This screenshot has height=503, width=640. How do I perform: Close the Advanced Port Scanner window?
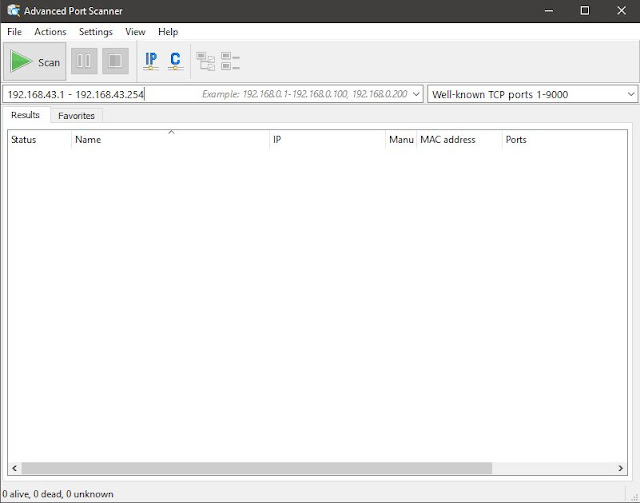621,11
